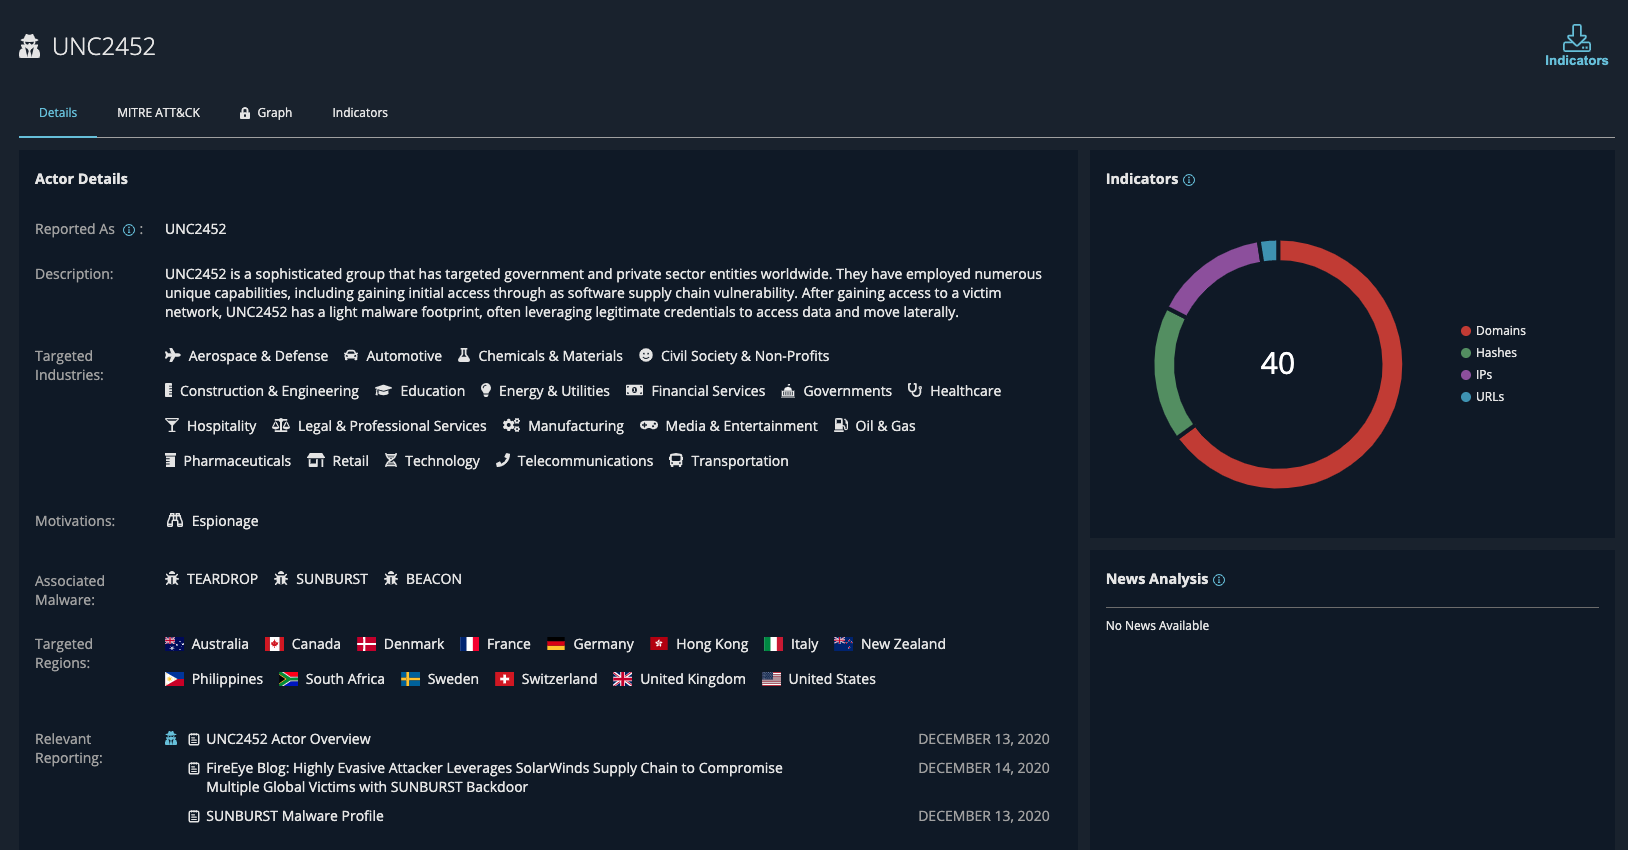The width and height of the screenshot is (1628, 850).
Task: Click the 40 total count in donut chart
Action: (1278, 363)
